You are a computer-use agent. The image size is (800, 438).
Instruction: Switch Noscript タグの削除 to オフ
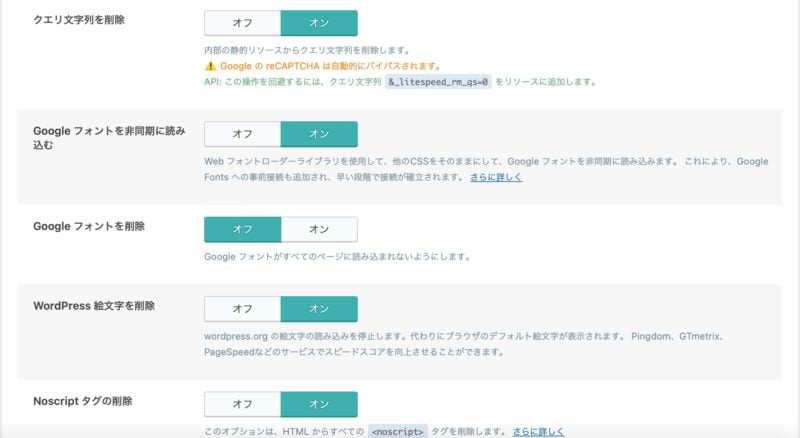(242, 404)
